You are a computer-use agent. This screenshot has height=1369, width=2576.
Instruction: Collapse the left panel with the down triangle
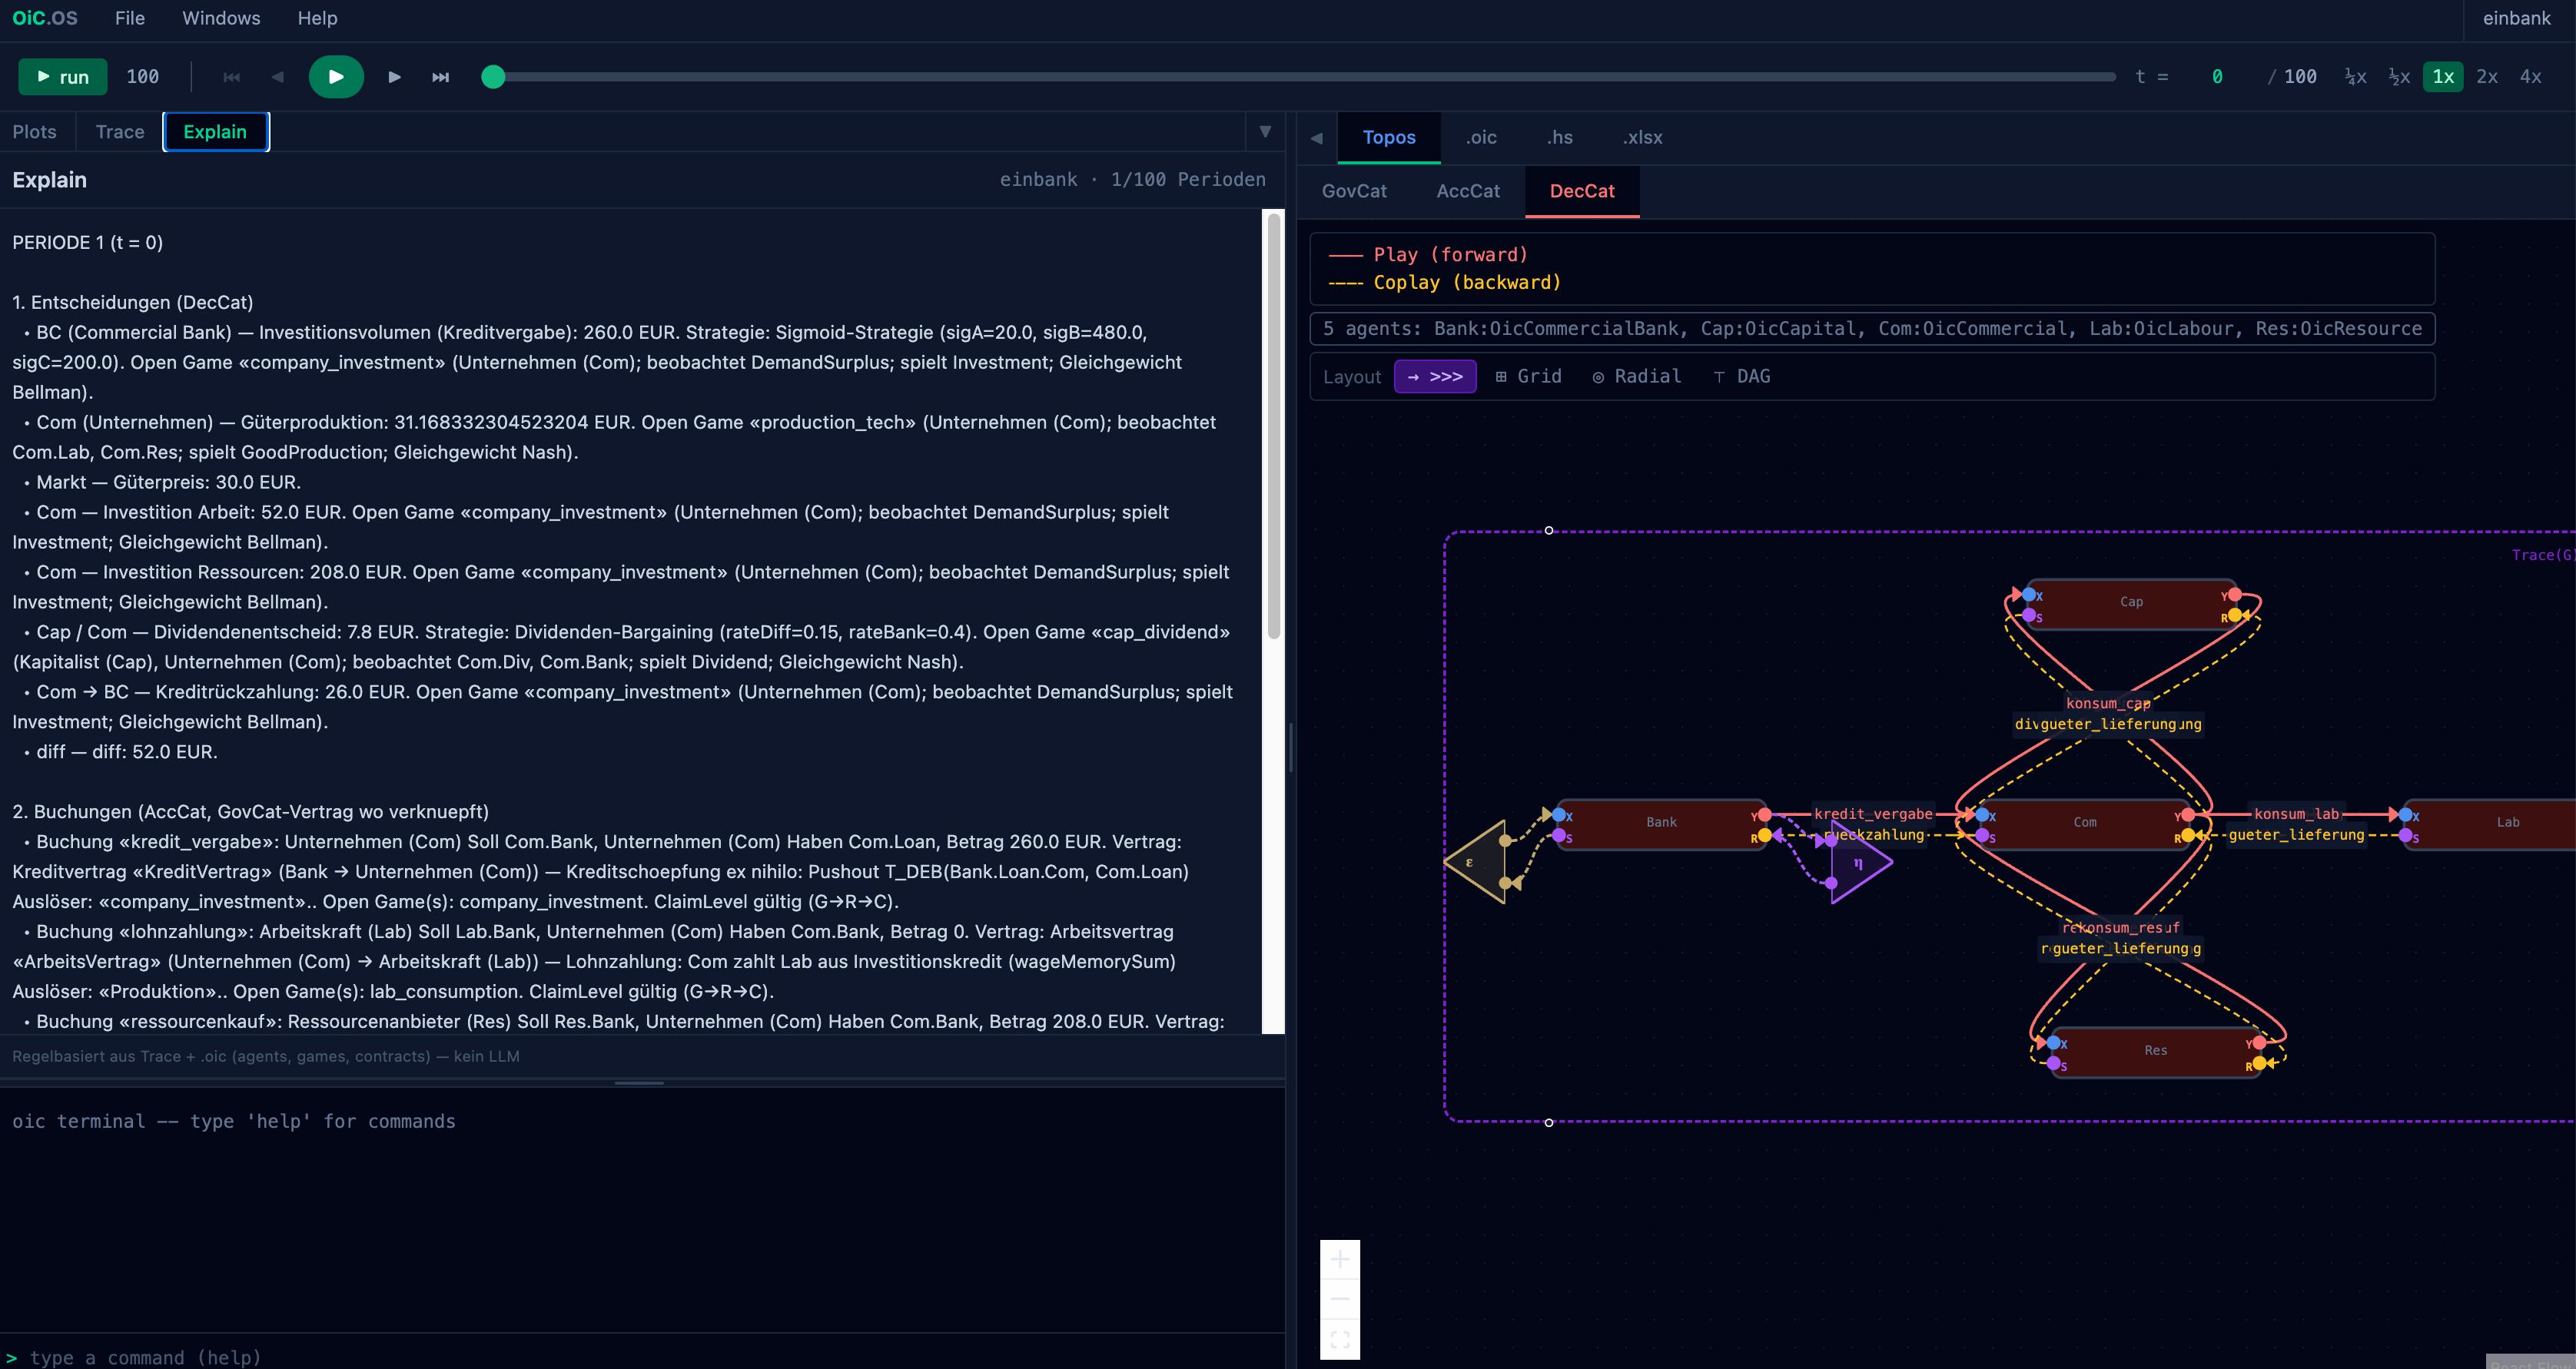[x=1265, y=132]
